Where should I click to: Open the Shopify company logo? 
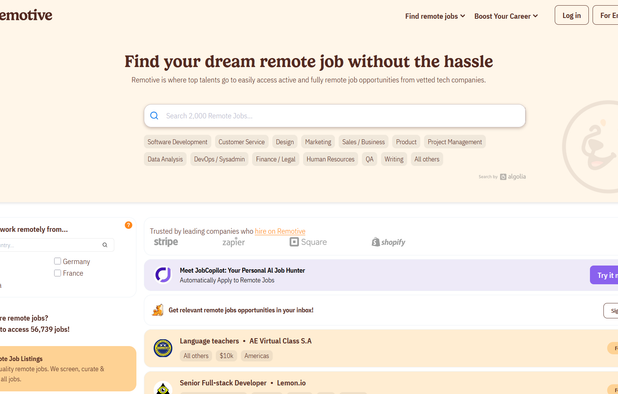tap(388, 242)
